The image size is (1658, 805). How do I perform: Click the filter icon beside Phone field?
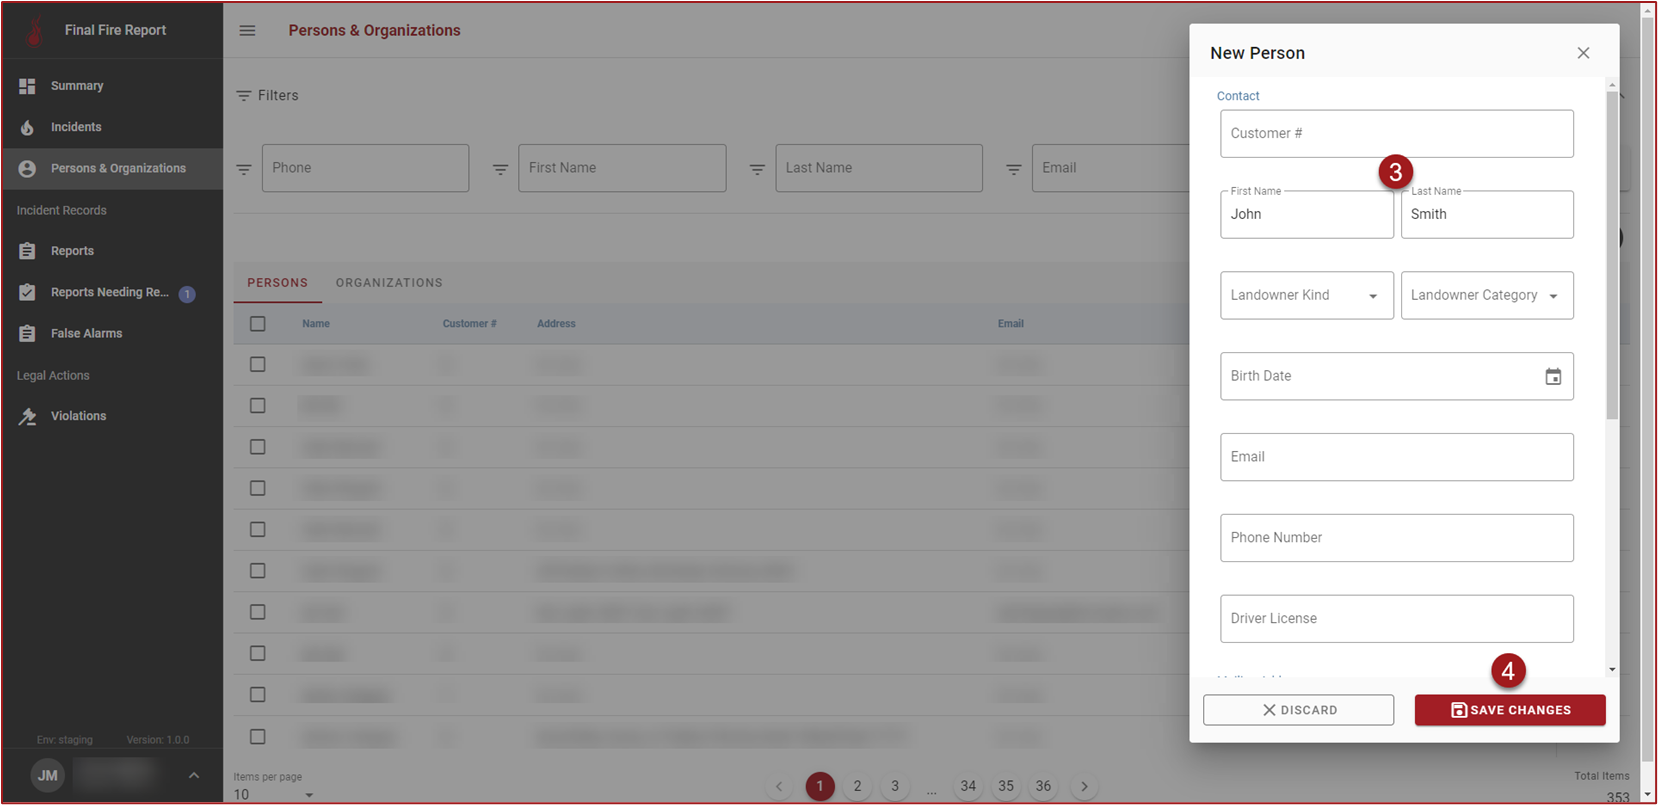tap(244, 169)
